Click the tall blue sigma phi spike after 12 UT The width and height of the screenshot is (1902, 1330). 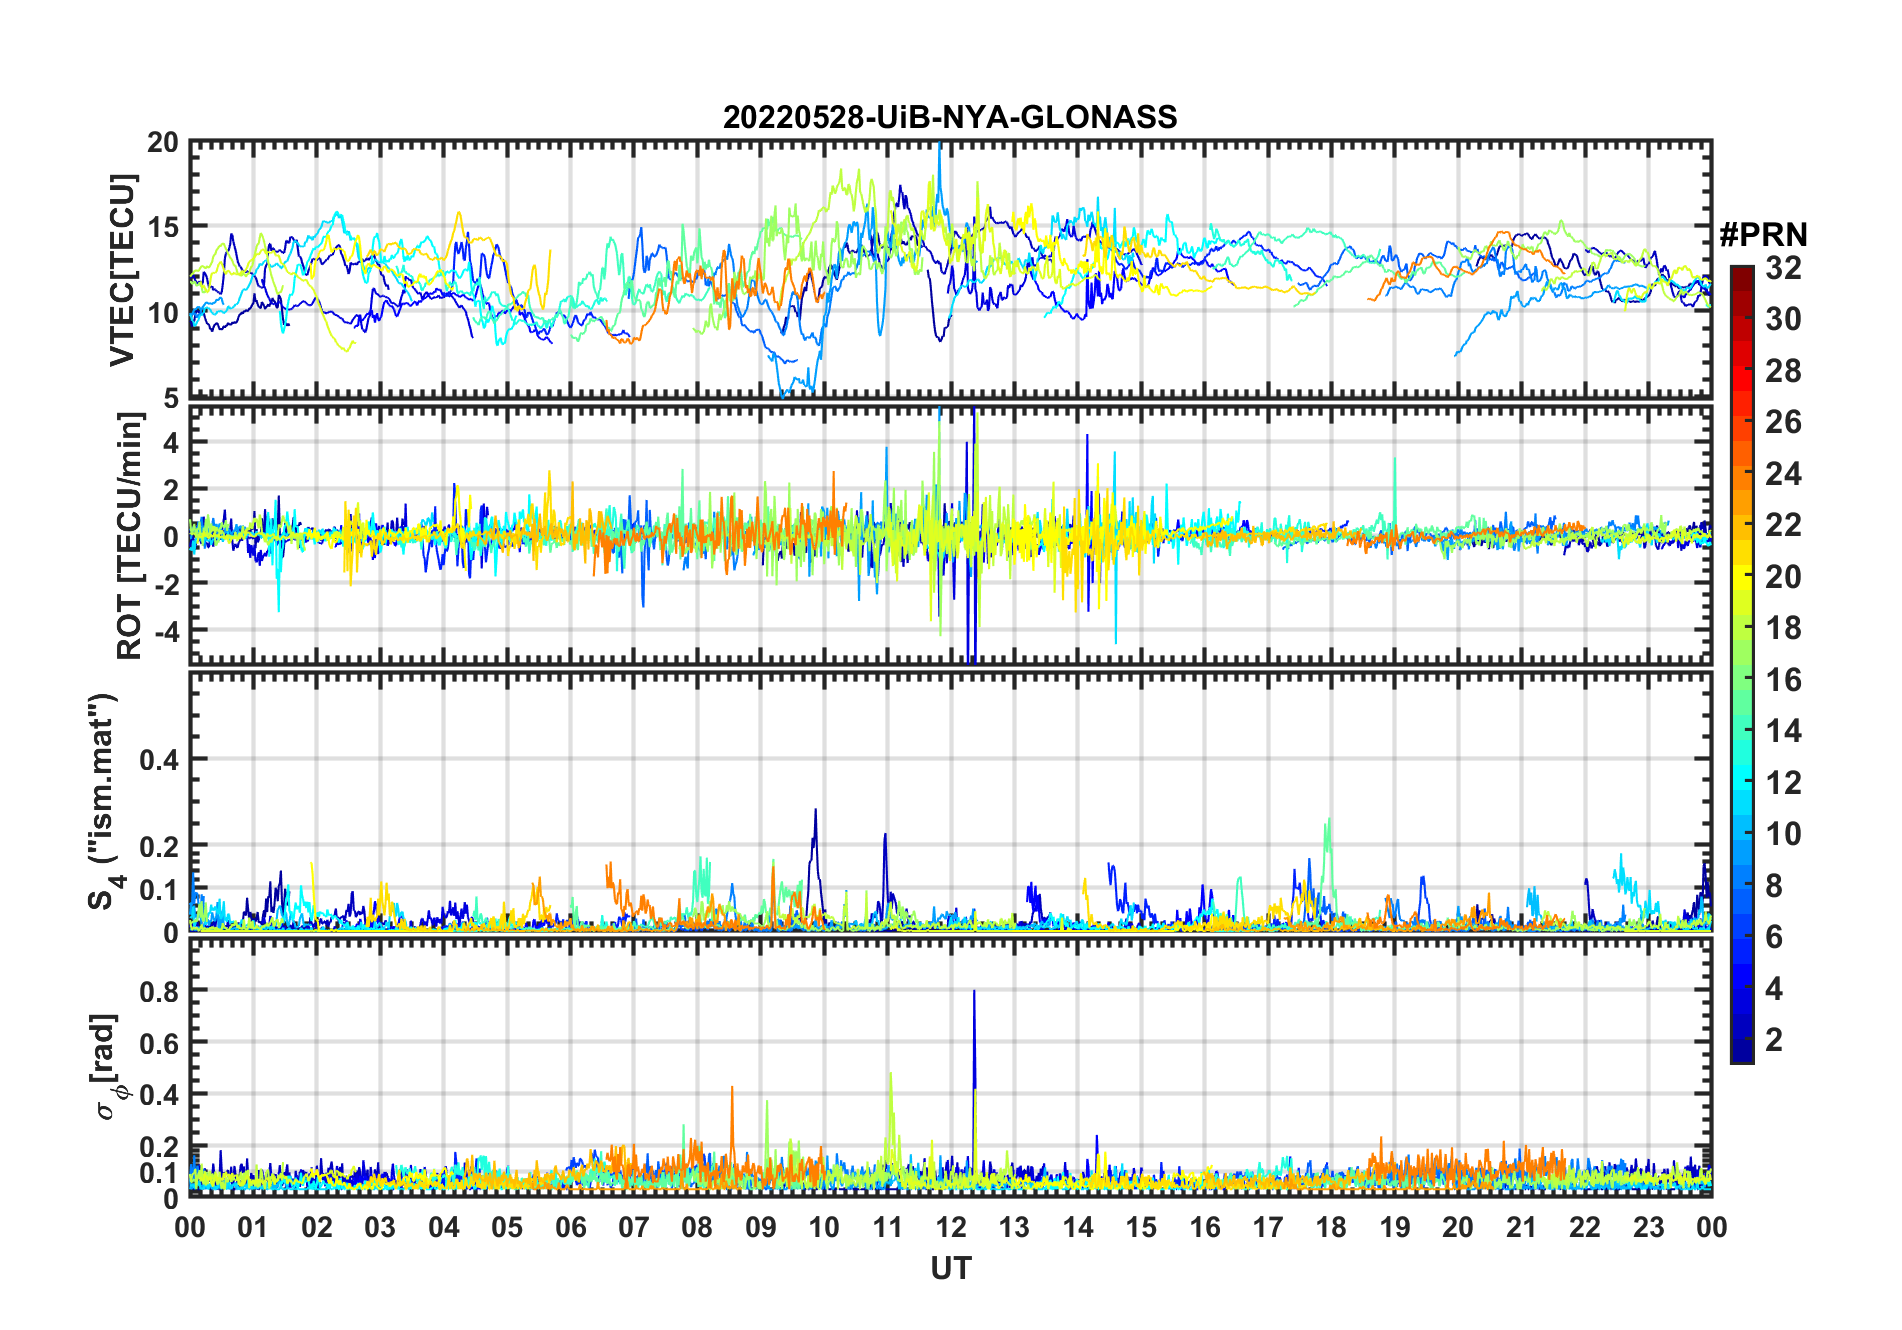tap(974, 1040)
